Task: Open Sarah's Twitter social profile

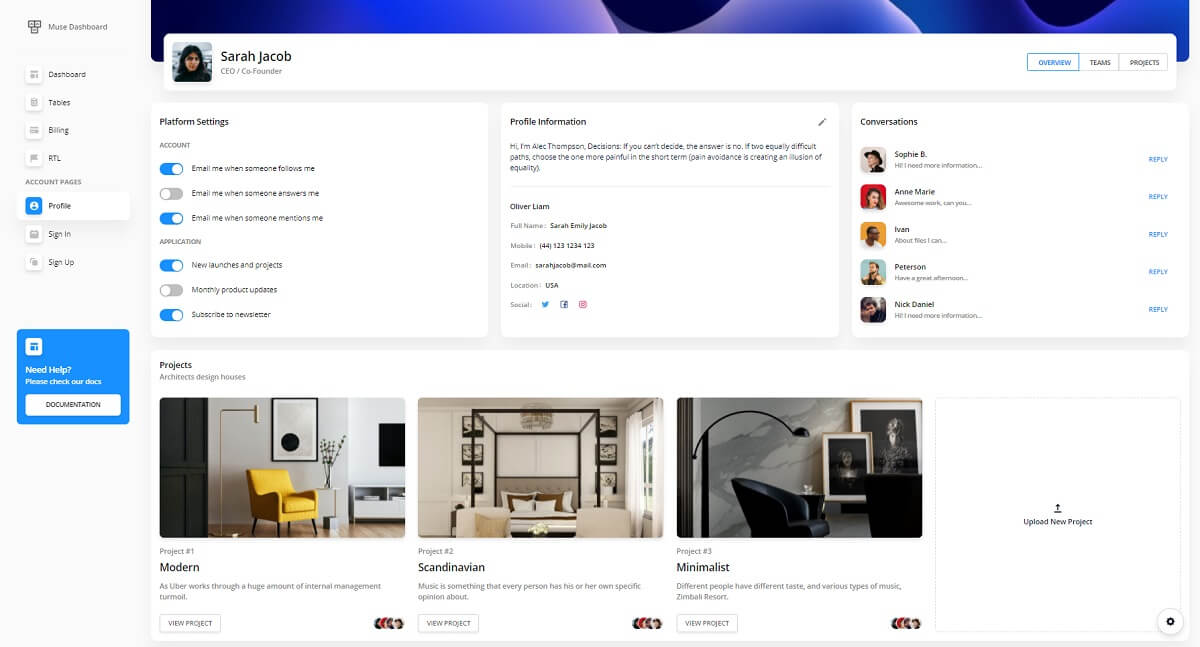Action: (545, 303)
